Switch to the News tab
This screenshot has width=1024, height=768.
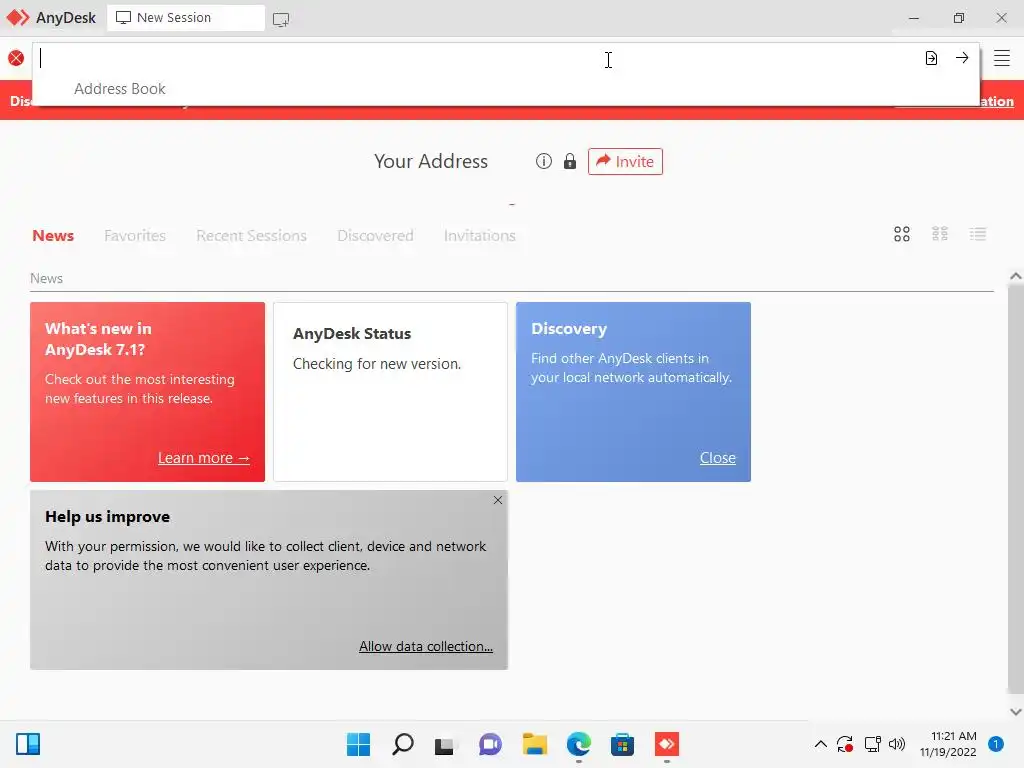coord(53,235)
